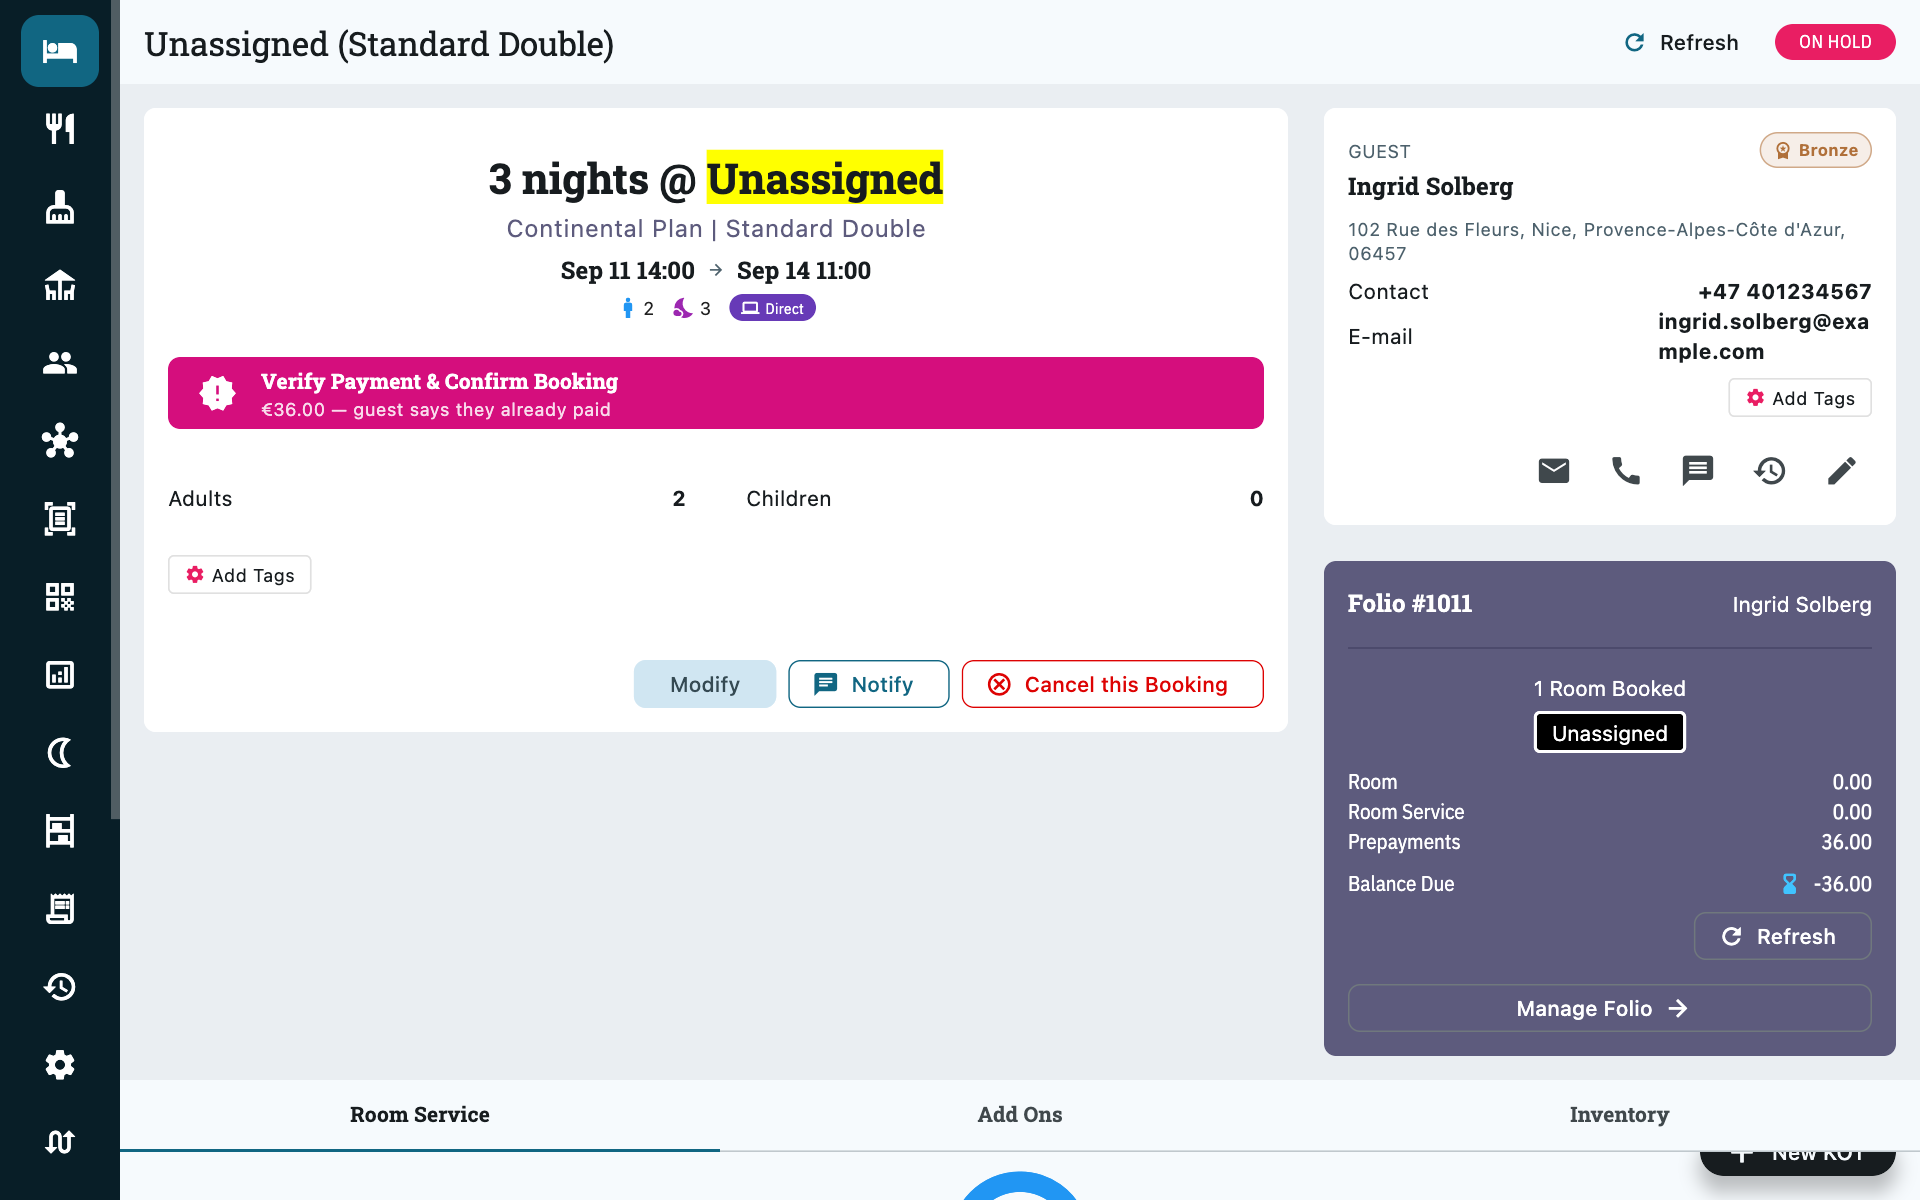The image size is (1920, 1200).
Task: Click the Bronze loyalty badge
Action: (1816, 150)
